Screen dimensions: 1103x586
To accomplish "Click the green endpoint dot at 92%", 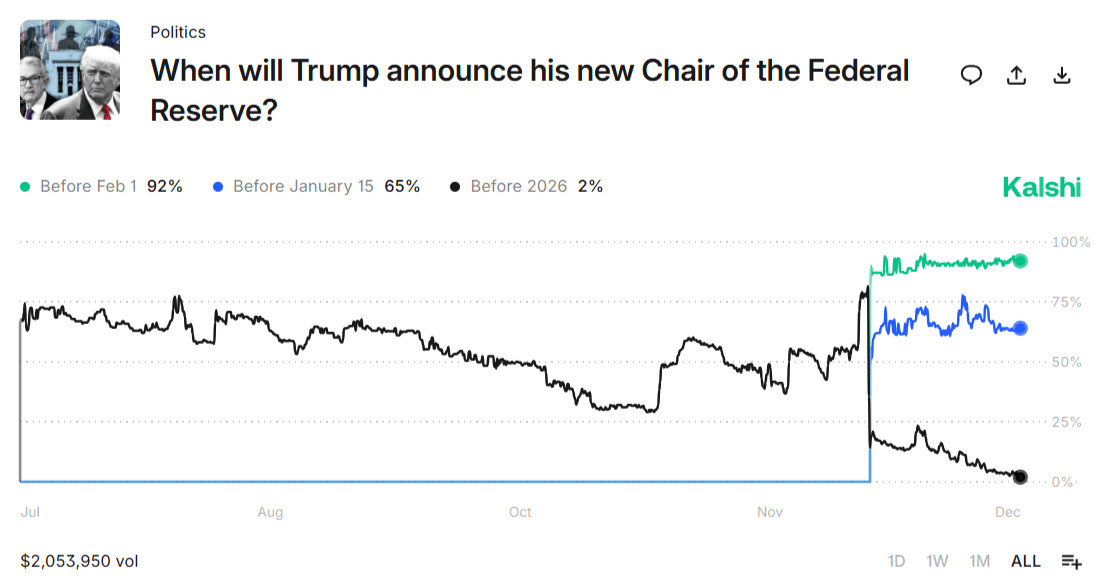I will [1020, 261].
